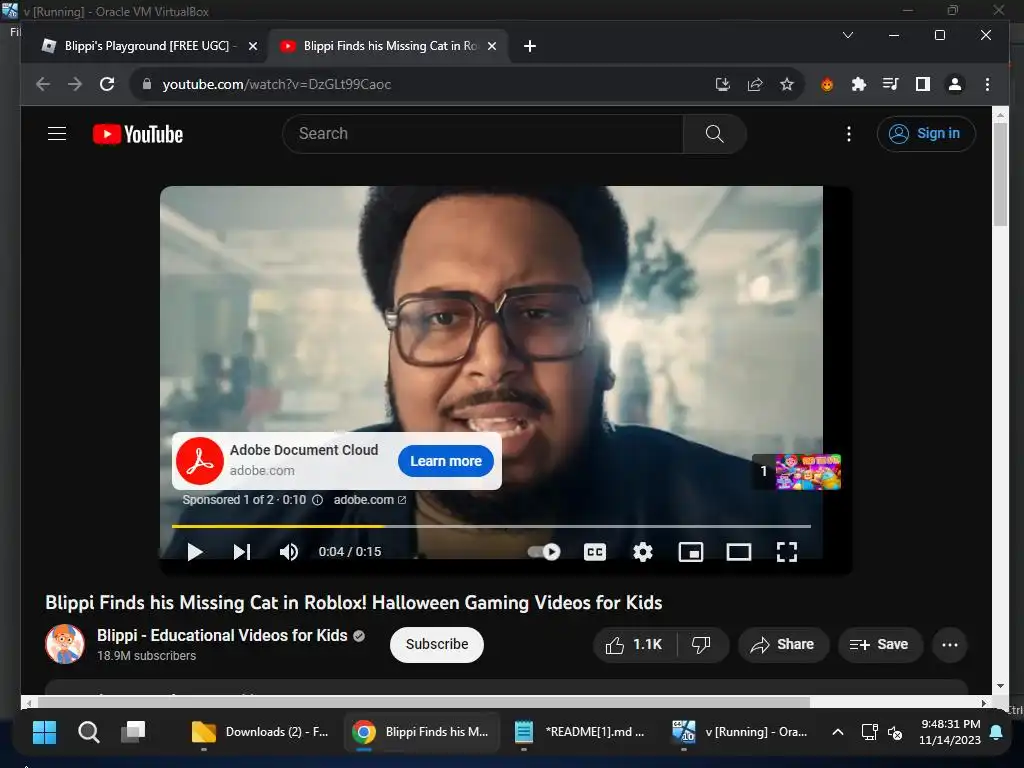Open Task View on taskbar

[x=133, y=732]
